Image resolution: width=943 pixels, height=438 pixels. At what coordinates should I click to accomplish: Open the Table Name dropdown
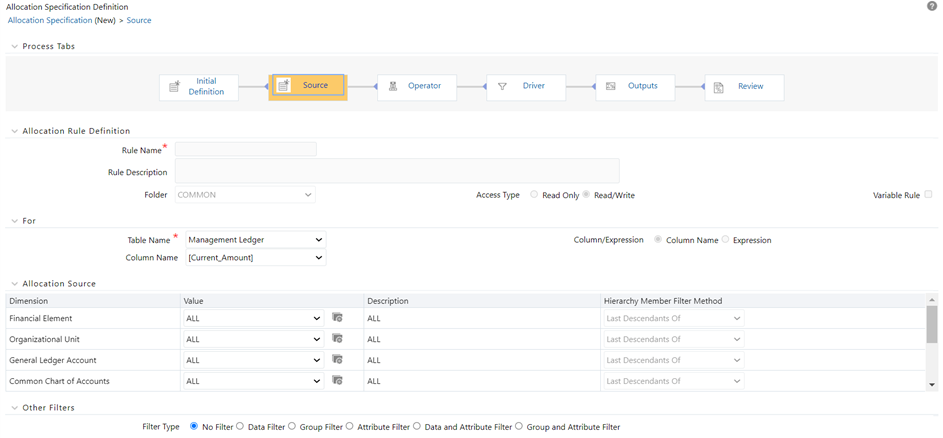click(256, 239)
